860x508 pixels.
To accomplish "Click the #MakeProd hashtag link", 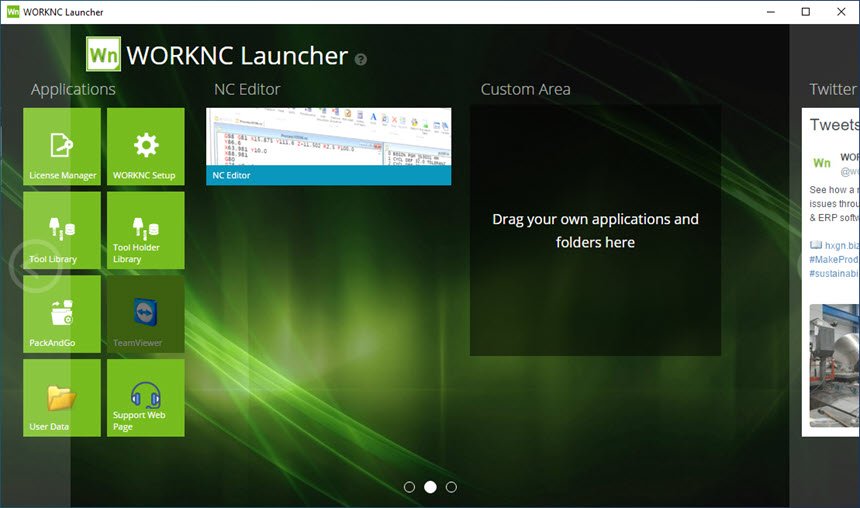I will (x=834, y=259).
